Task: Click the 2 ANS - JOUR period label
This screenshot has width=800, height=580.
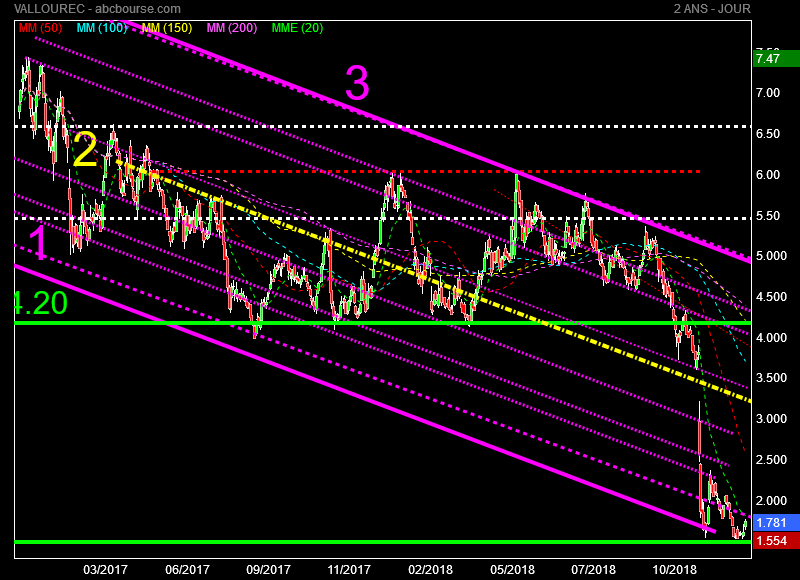Action: click(x=712, y=9)
